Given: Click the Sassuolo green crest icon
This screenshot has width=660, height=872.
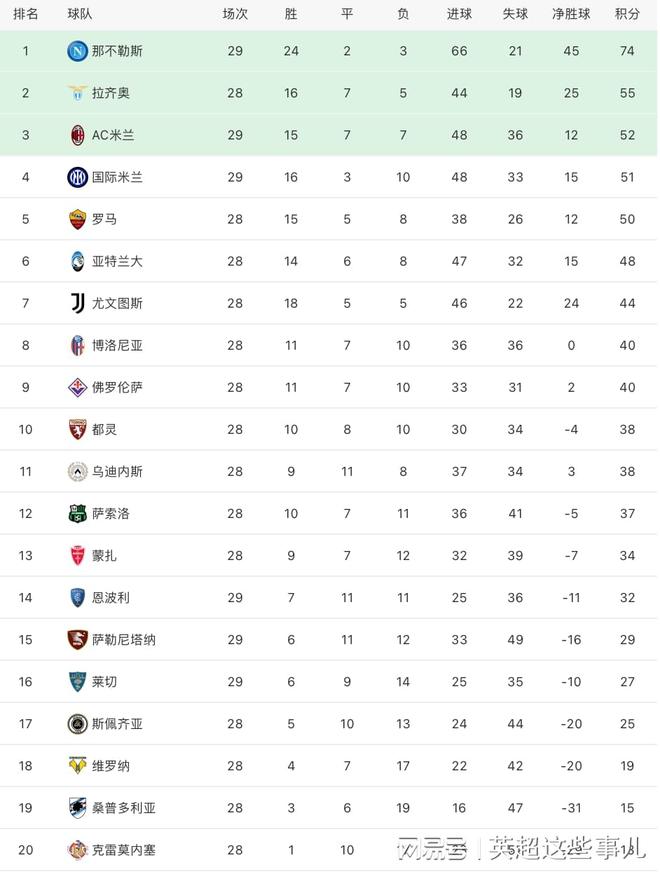Looking at the screenshot, I should (x=77, y=513).
